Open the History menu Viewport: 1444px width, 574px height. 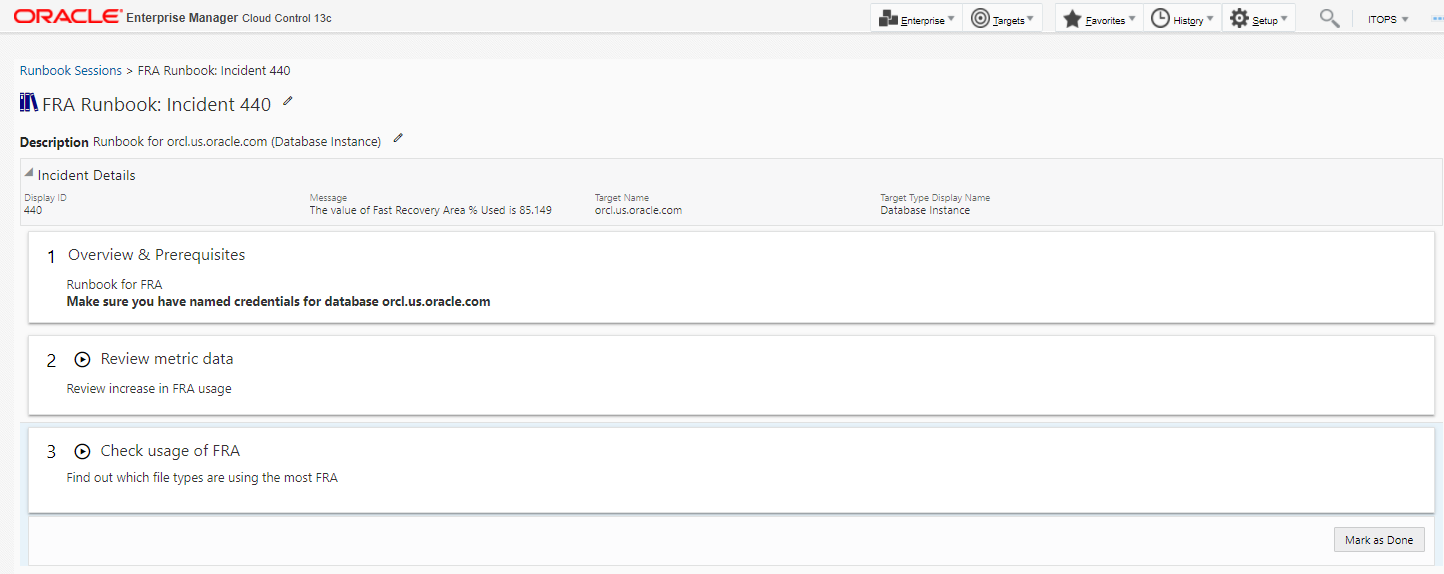(1182, 18)
